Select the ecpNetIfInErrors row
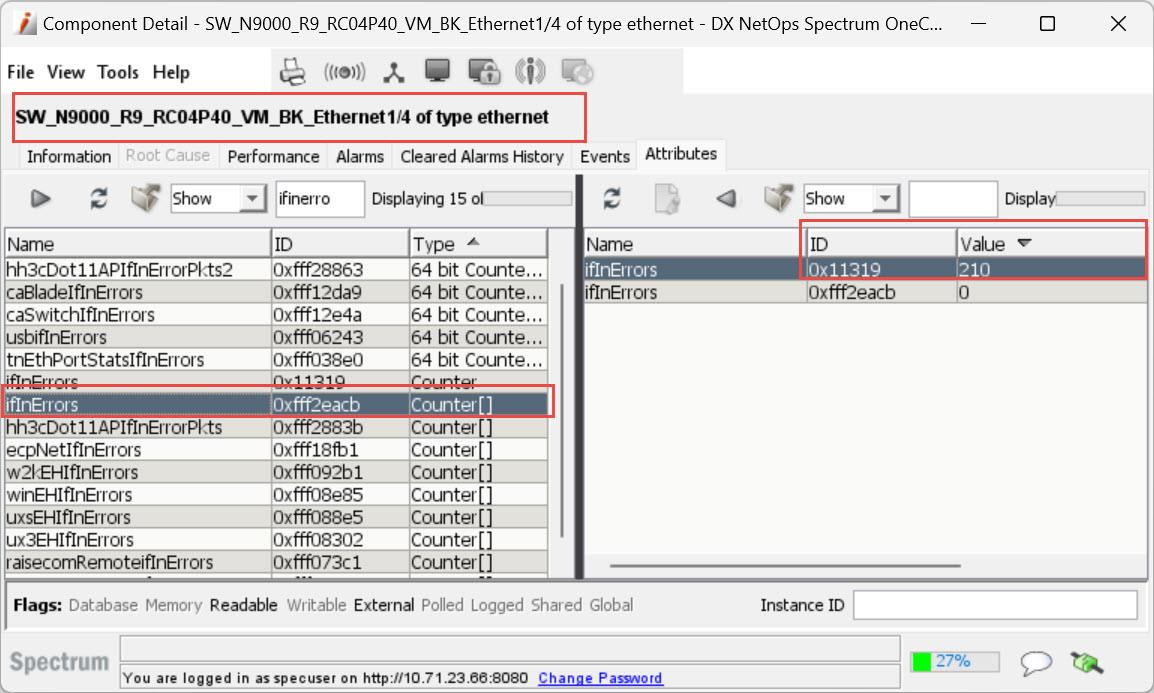The image size is (1154, 693). (276, 449)
